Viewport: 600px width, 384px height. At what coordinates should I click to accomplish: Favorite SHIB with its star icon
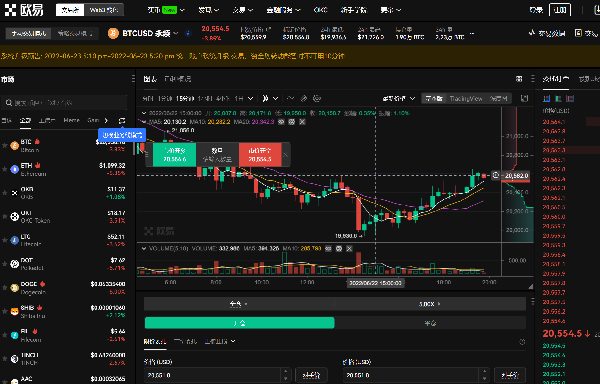click(x=5, y=311)
